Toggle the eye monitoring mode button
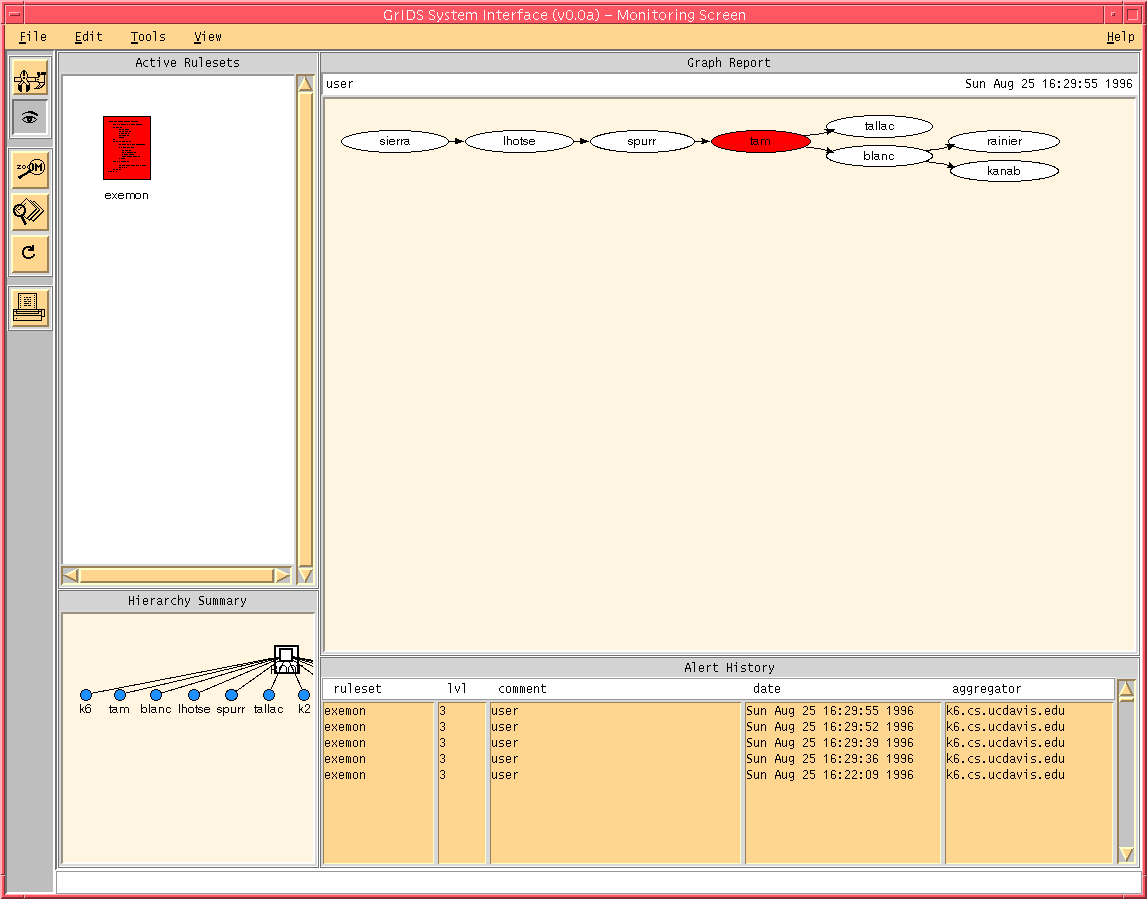Viewport: 1147px width, 899px height. 30,118
